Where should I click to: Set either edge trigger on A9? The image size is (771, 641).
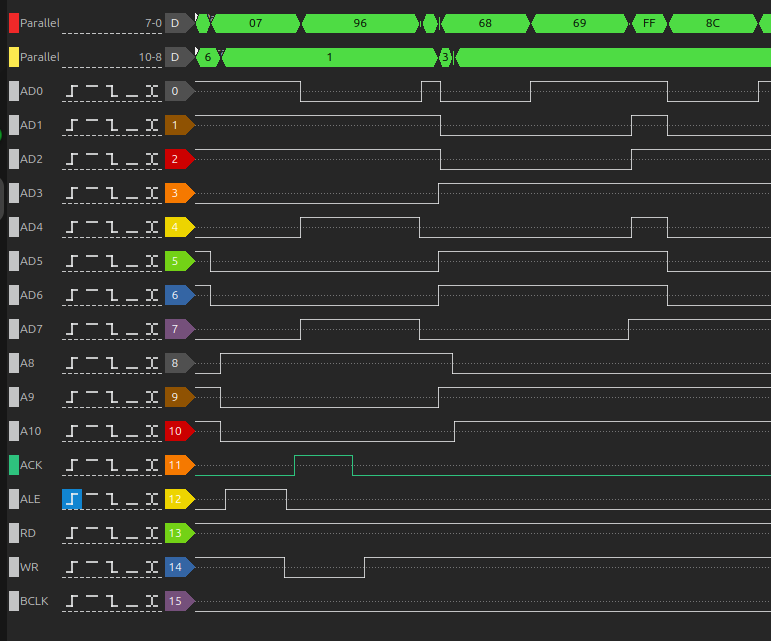(152, 397)
